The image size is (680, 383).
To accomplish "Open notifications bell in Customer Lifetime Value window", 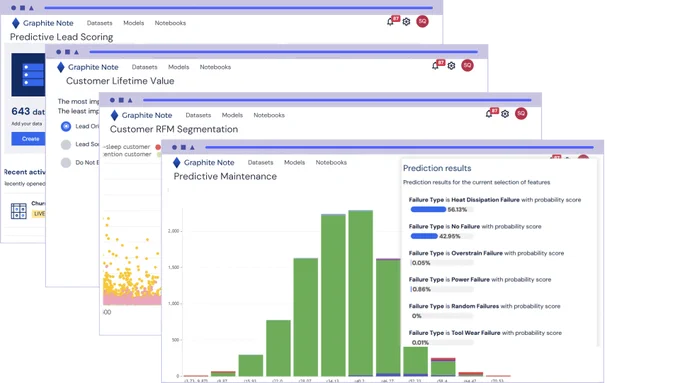I will pos(435,66).
